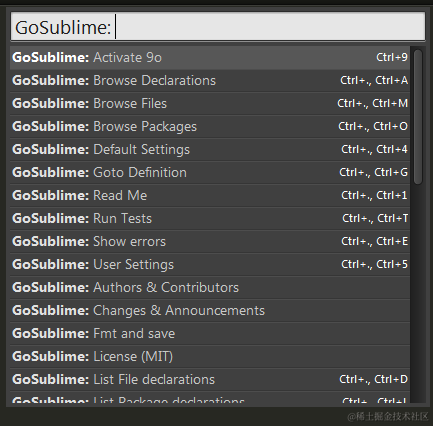The height and width of the screenshot is (426, 433).
Task: Select GoSublime: List File declarations
Action: point(210,380)
